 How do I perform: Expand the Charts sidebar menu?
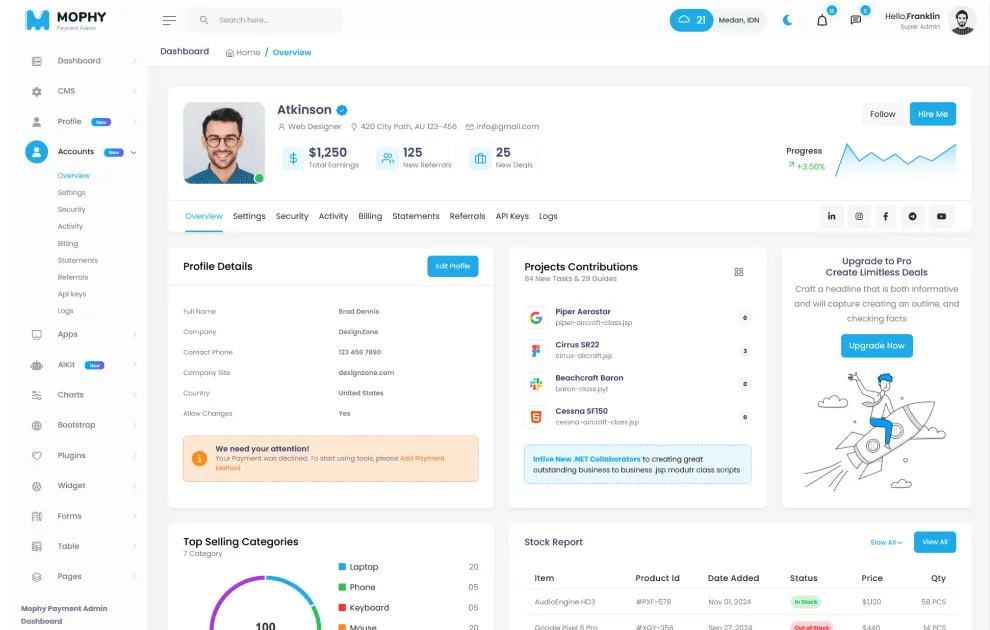point(84,395)
